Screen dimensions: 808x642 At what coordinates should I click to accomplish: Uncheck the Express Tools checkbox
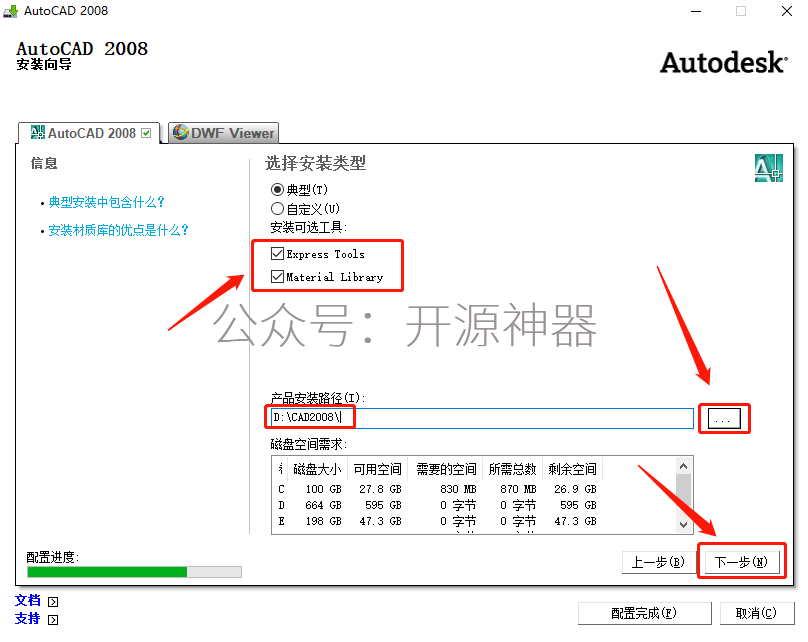point(277,253)
